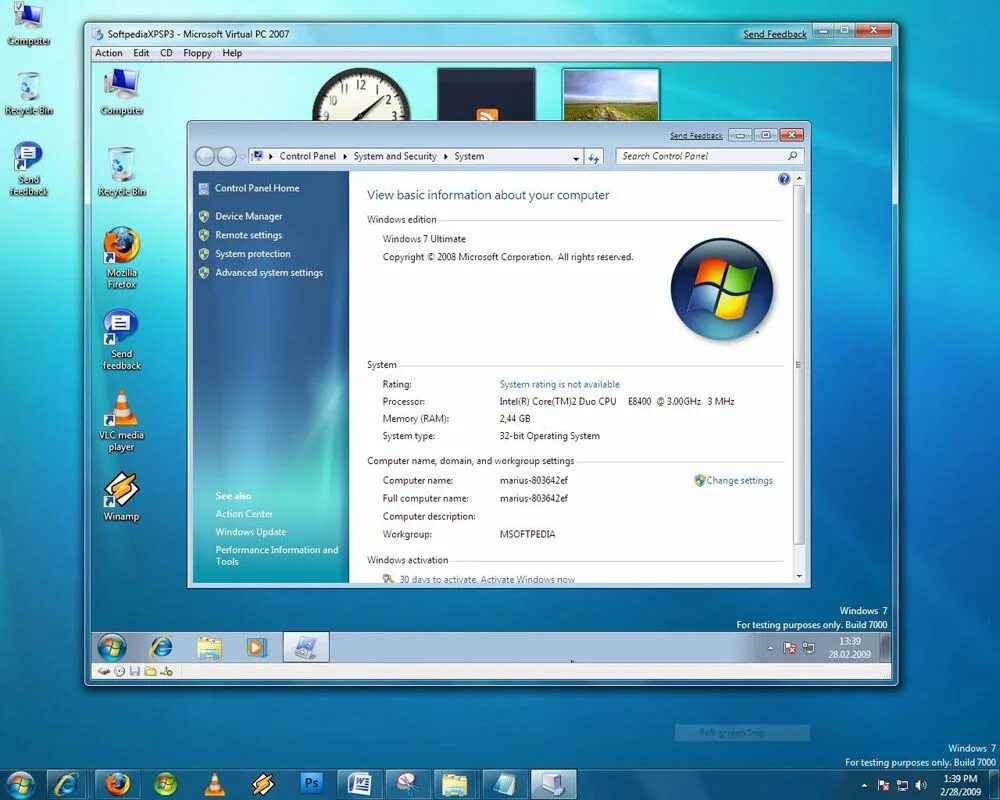Show hidden icons in guest tray
The height and width of the screenshot is (800, 1000).
pyautogui.click(x=770, y=648)
